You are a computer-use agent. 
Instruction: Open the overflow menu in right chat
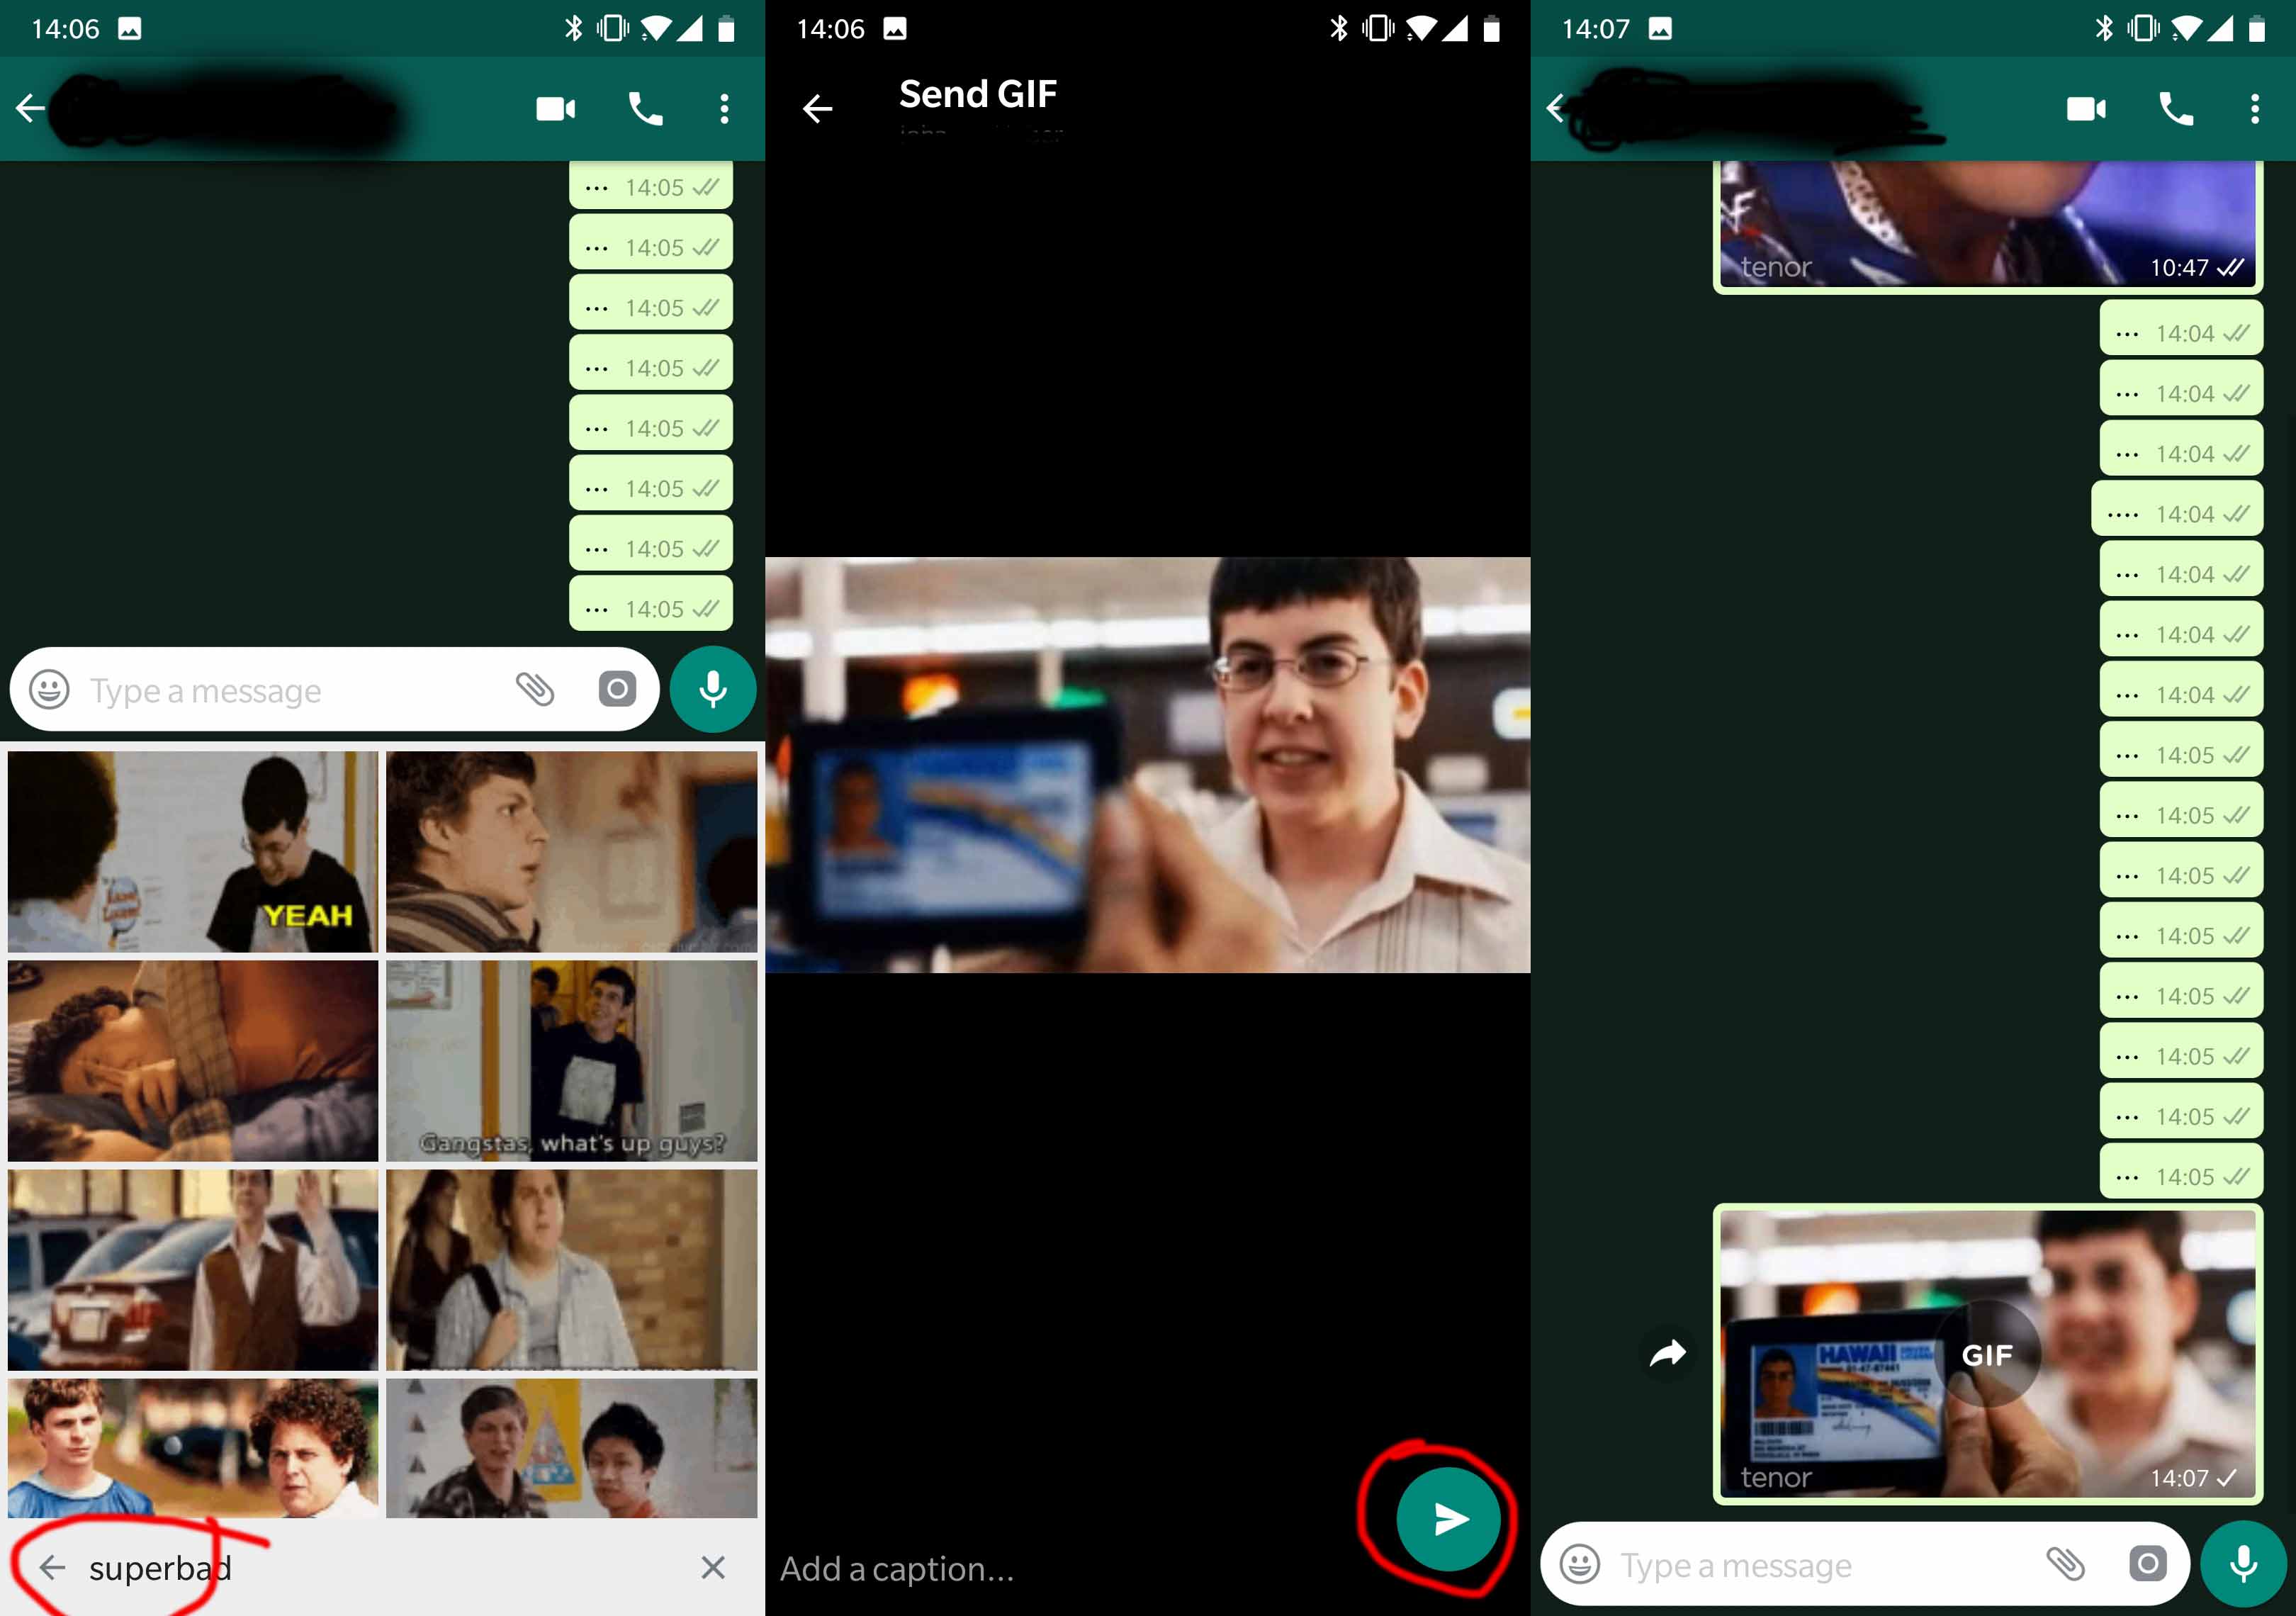(x=2254, y=108)
